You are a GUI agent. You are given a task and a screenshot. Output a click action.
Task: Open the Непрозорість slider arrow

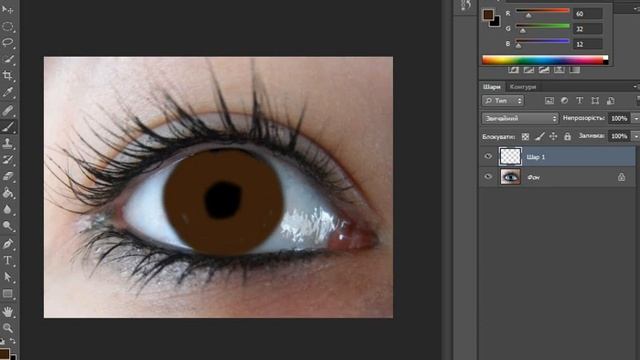(x=636, y=118)
